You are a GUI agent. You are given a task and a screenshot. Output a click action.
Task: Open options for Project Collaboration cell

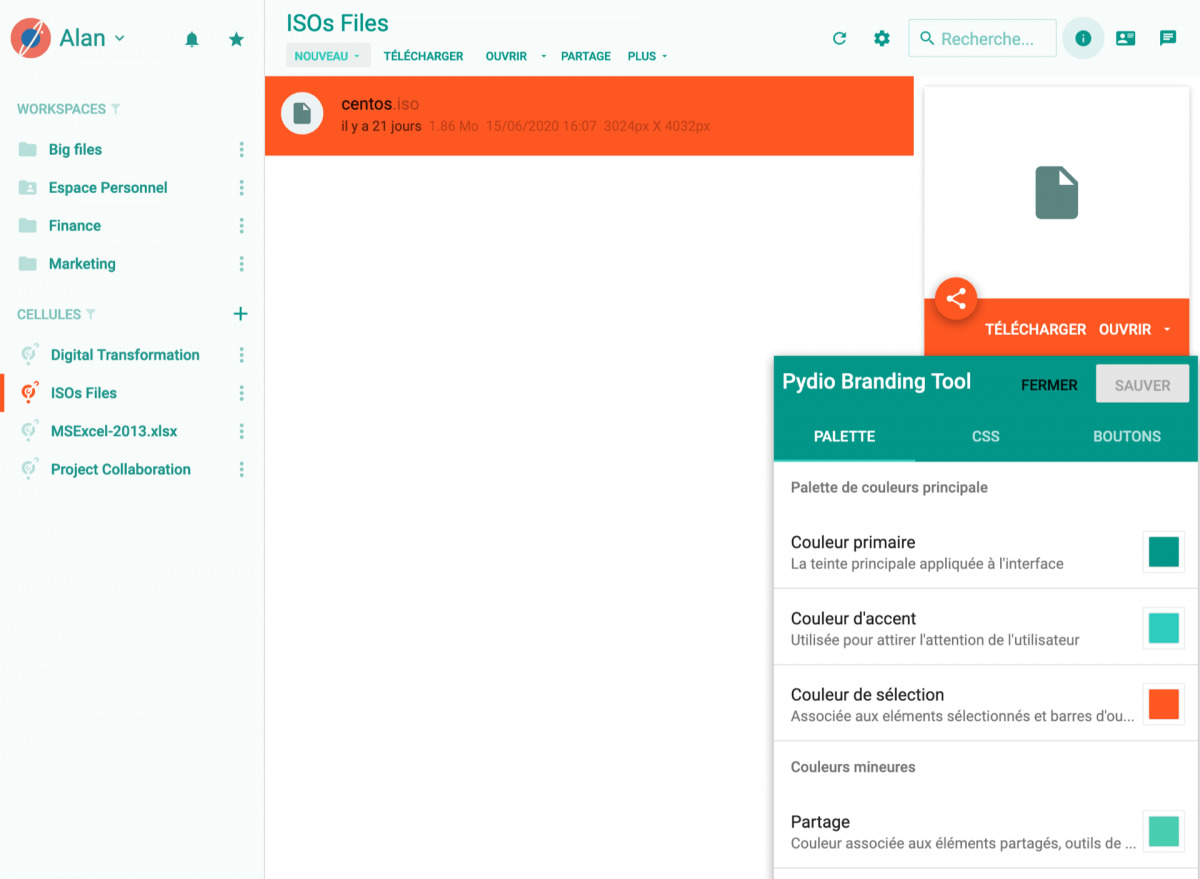pyautogui.click(x=241, y=469)
